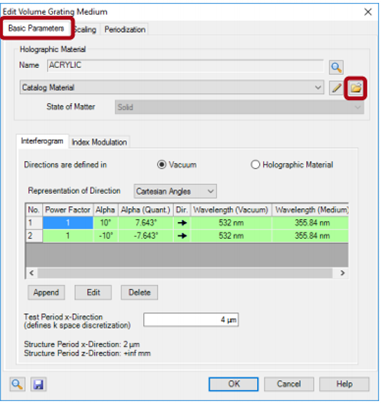The height and width of the screenshot is (406, 384).
Task: Click the magnifier icon beside the Name field
Action: click(336, 68)
